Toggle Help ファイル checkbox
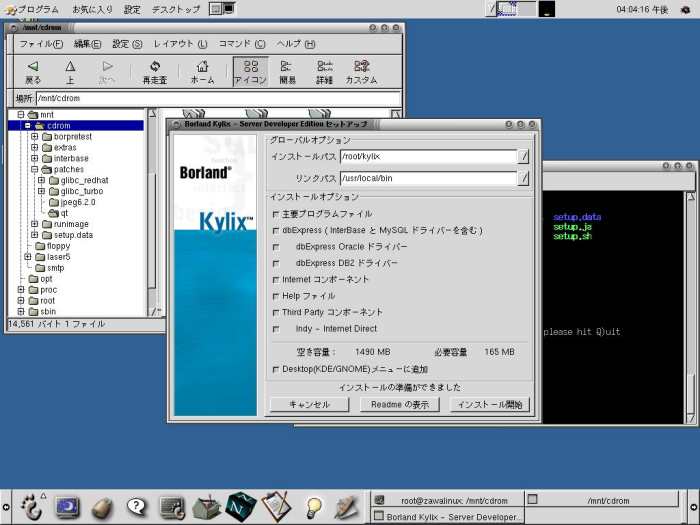This screenshot has height=525, width=700. point(276,296)
